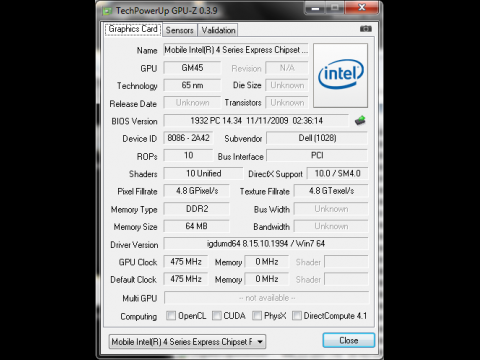This screenshot has height=360, width=480.
Task: Click the DirectX Support field 10.0 / SM4.0
Action: tap(337, 174)
